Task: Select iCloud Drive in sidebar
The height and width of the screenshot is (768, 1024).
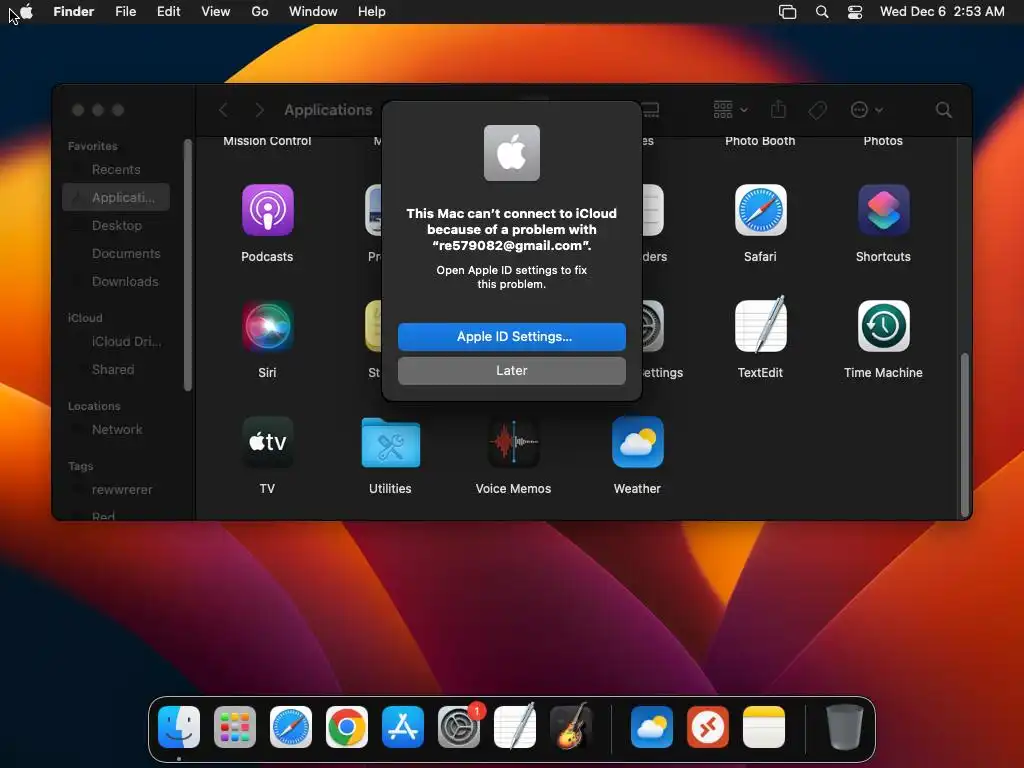Action: [116, 342]
